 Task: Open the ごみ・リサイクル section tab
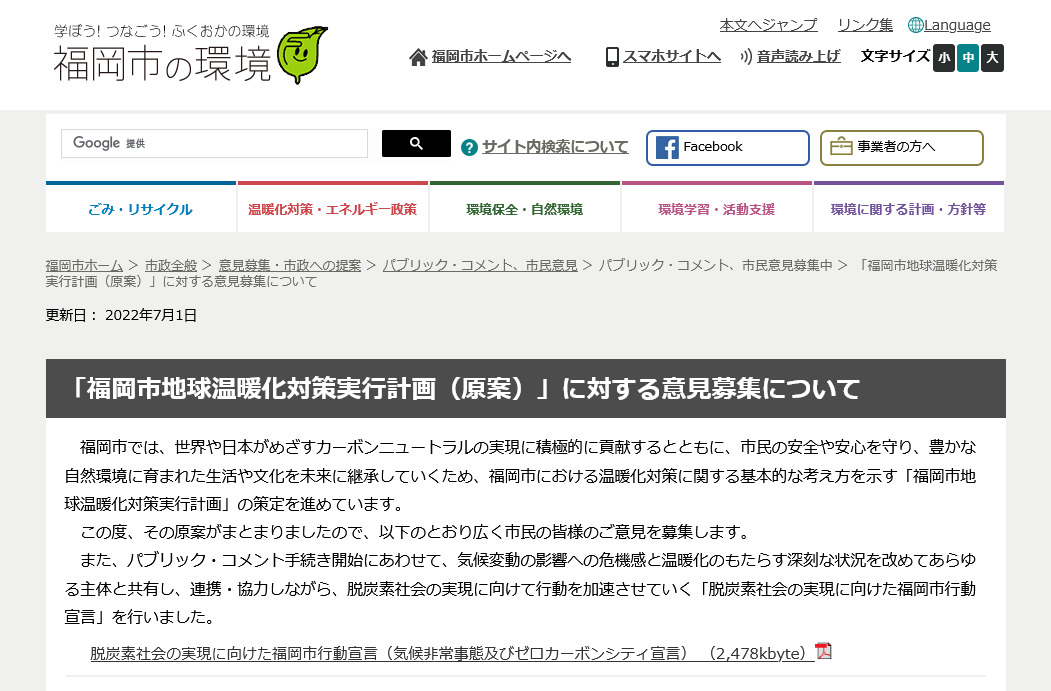pos(140,206)
